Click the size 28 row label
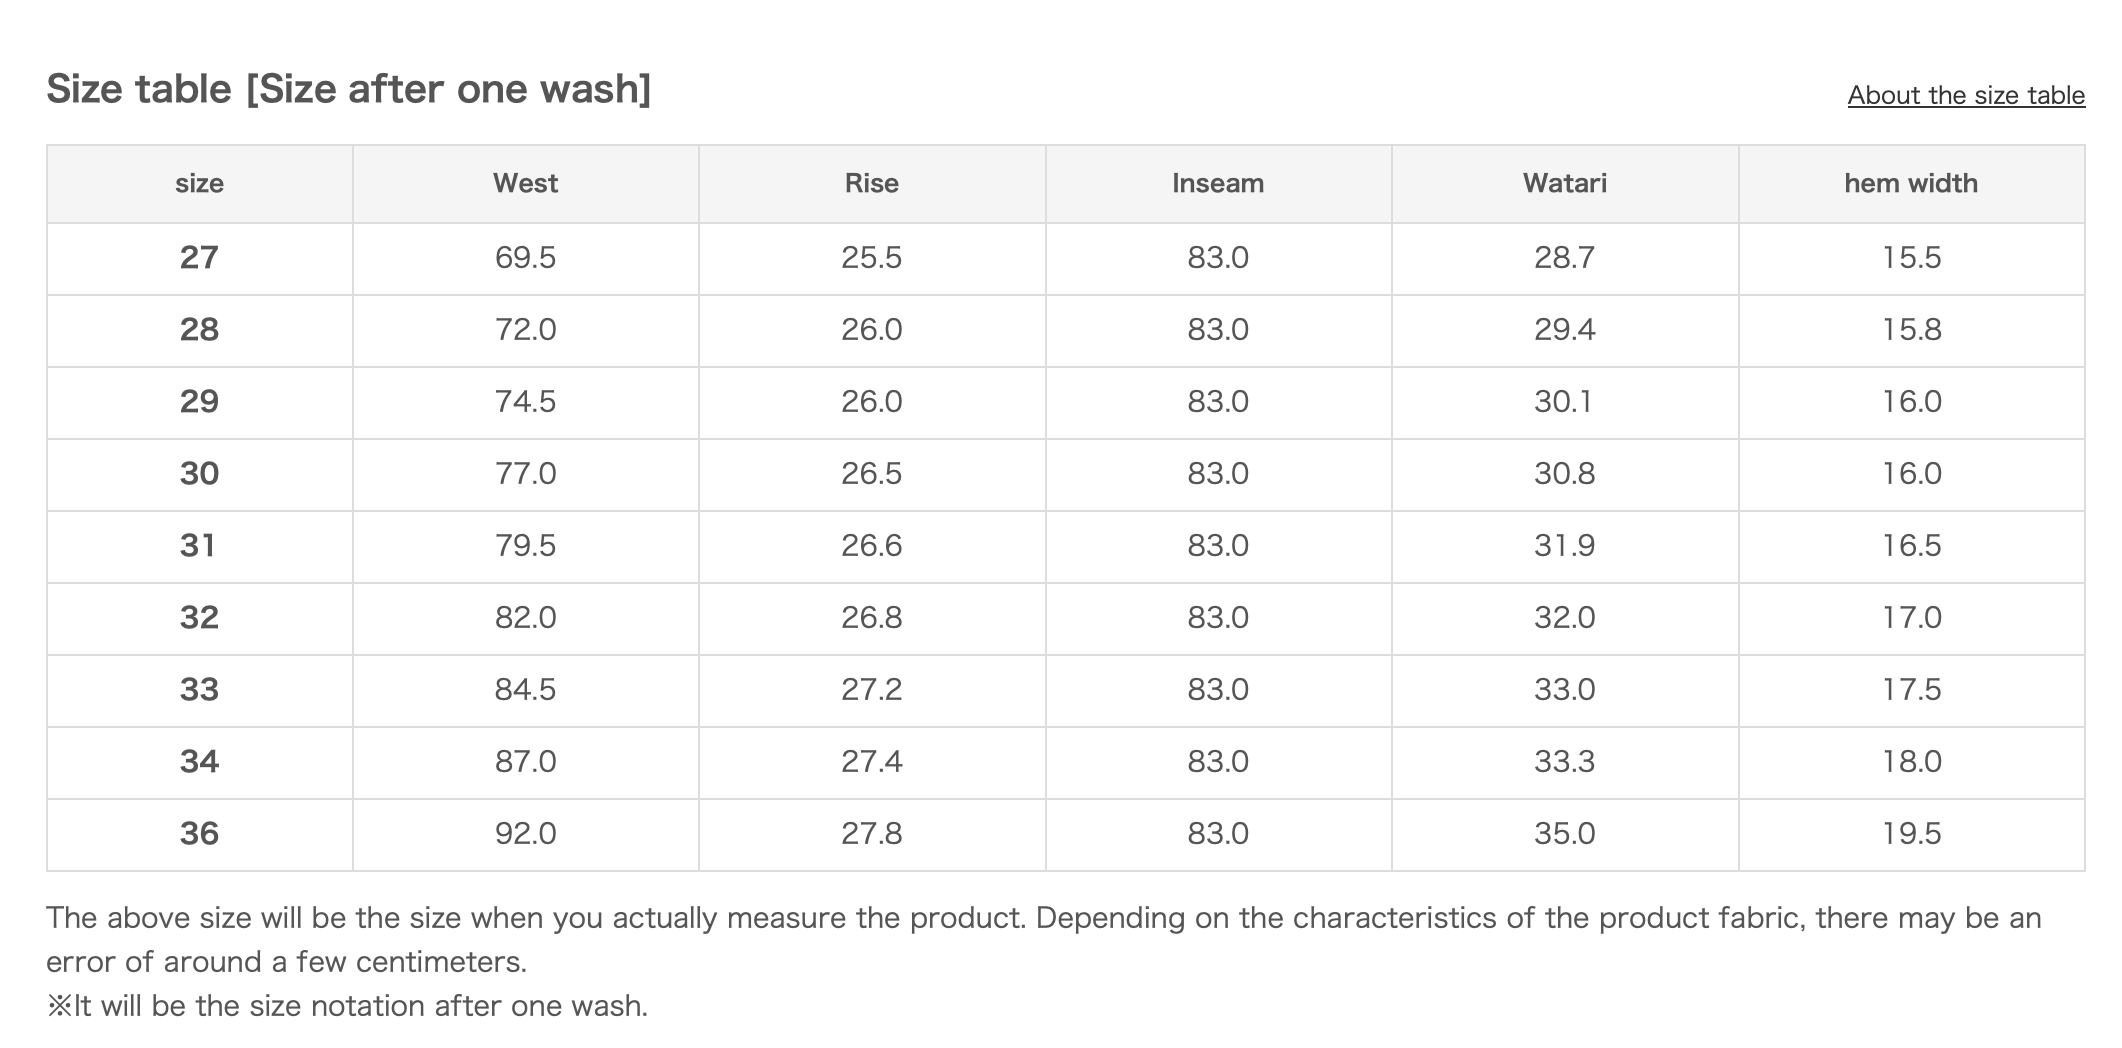 (x=199, y=330)
